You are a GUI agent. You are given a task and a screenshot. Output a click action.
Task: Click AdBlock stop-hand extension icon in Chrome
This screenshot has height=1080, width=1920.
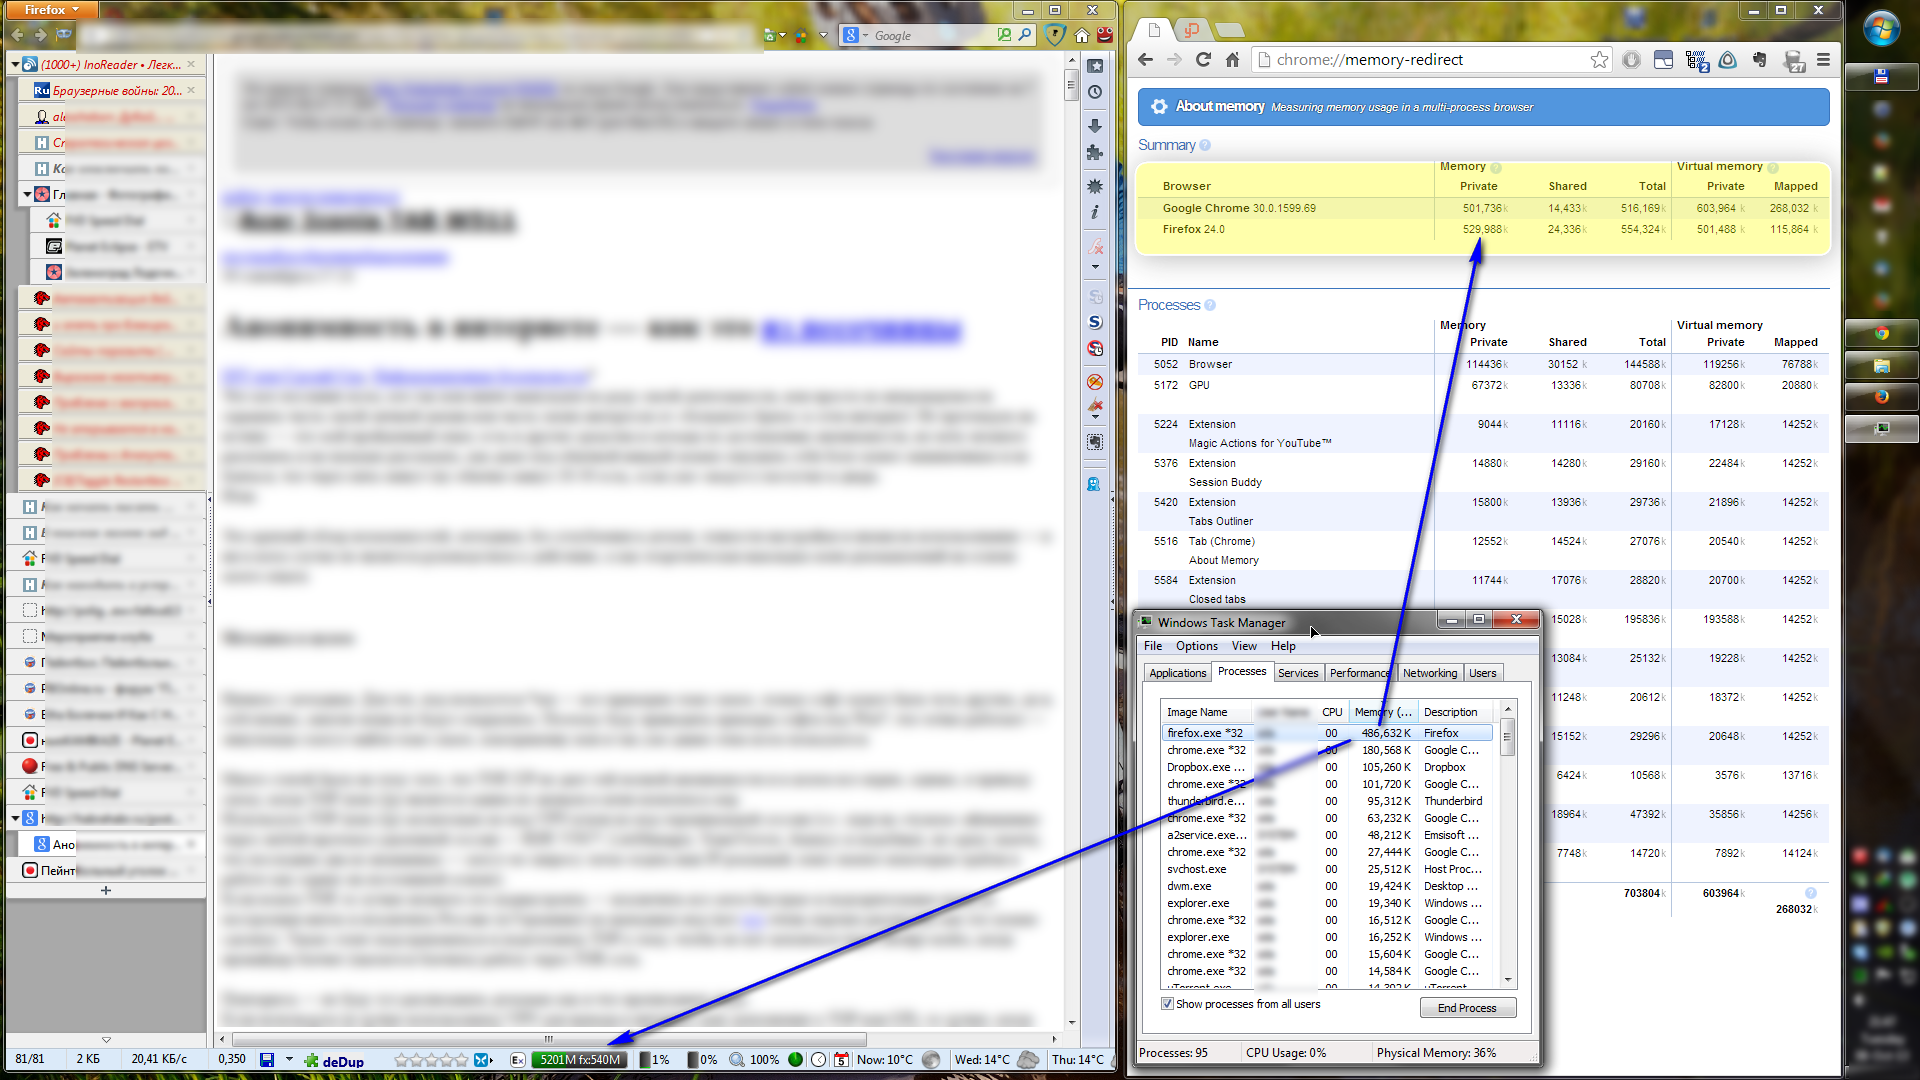pyautogui.click(x=1631, y=60)
